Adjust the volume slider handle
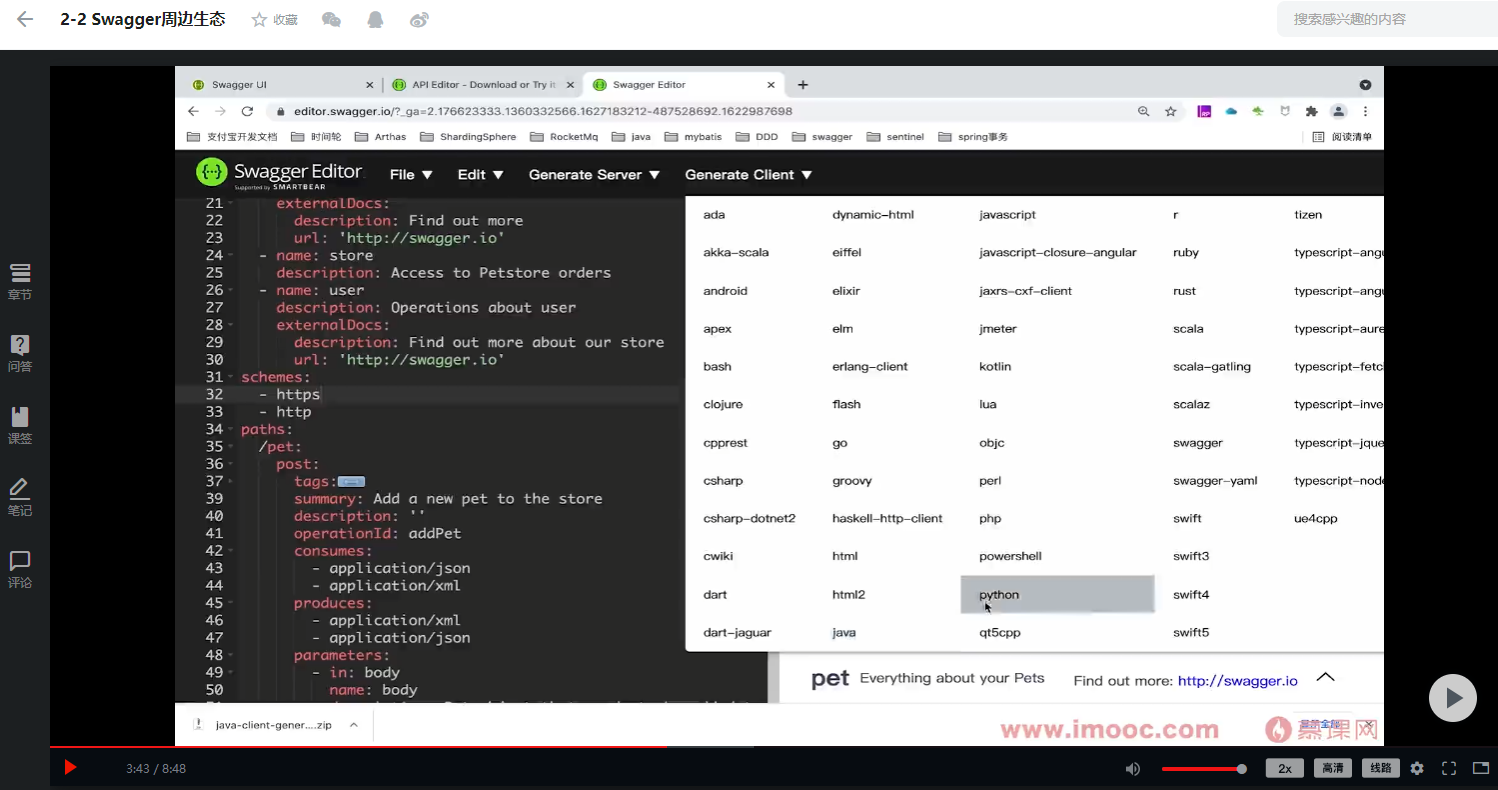The image size is (1498, 790). [x=1242, y=769]
